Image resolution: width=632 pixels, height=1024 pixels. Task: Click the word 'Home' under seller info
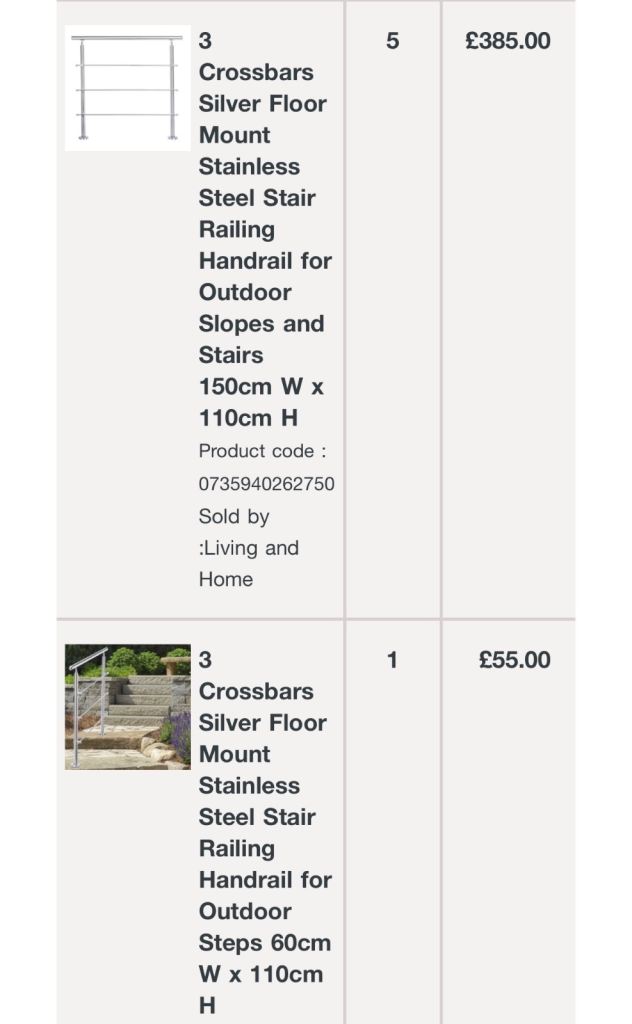tap(226, 579)
